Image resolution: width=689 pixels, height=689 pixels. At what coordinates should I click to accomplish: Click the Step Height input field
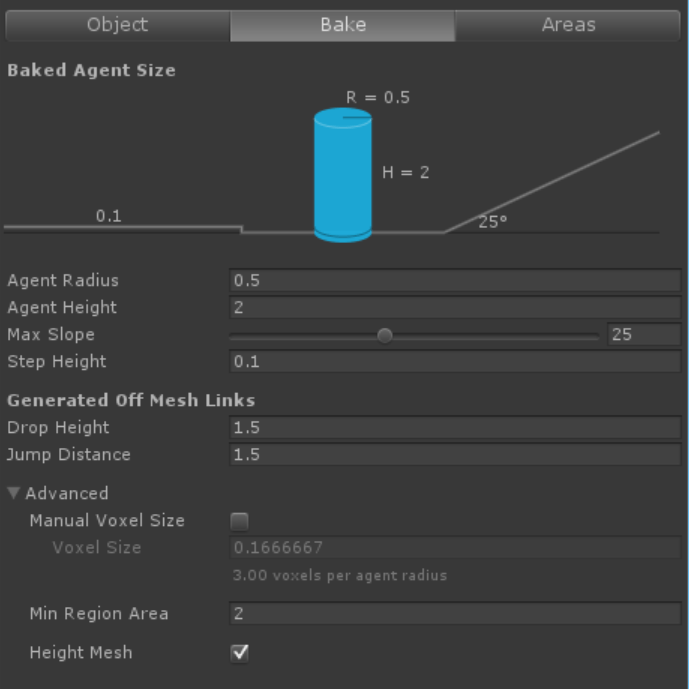tap(455, 362)
